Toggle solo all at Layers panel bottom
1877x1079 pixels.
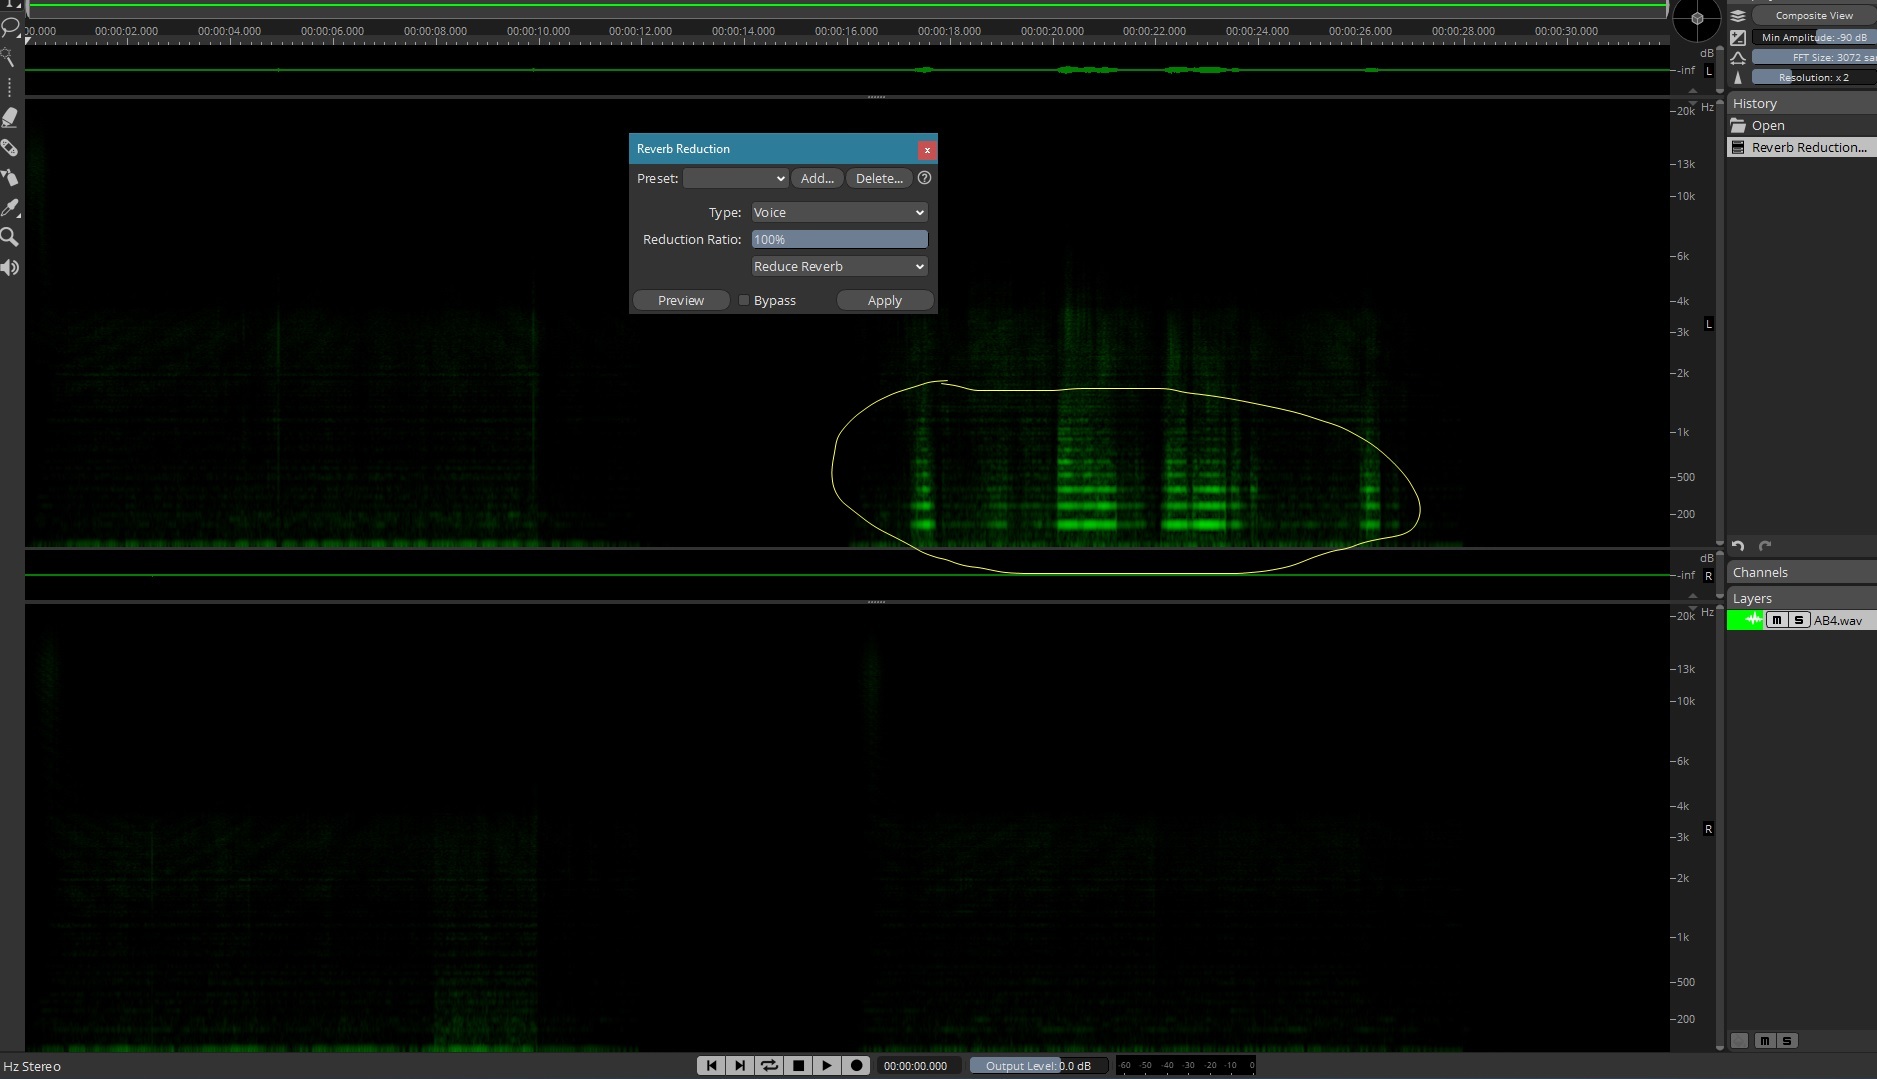(x=1787, y=1041)
